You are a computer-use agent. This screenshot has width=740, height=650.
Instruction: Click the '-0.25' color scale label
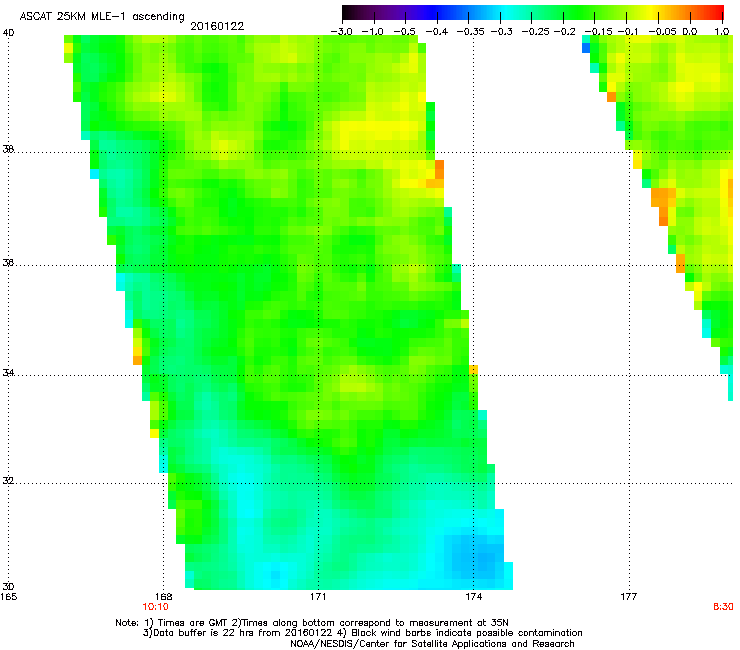pos(535,32)
